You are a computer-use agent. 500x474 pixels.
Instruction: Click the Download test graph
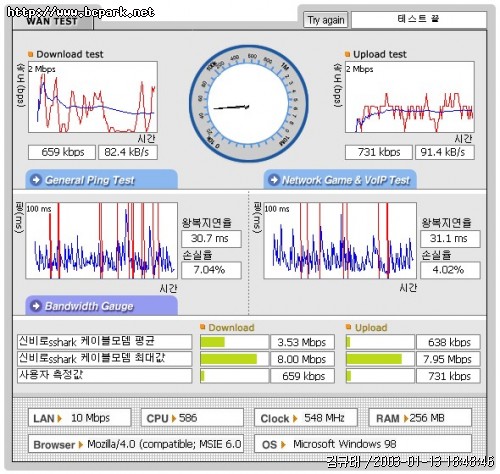(93, 97)
